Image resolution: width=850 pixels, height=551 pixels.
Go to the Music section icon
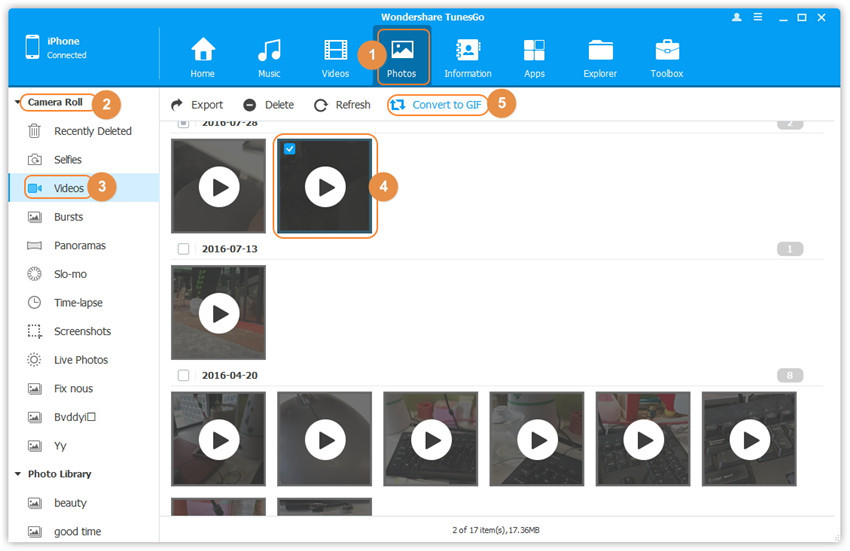click(269, 50)
